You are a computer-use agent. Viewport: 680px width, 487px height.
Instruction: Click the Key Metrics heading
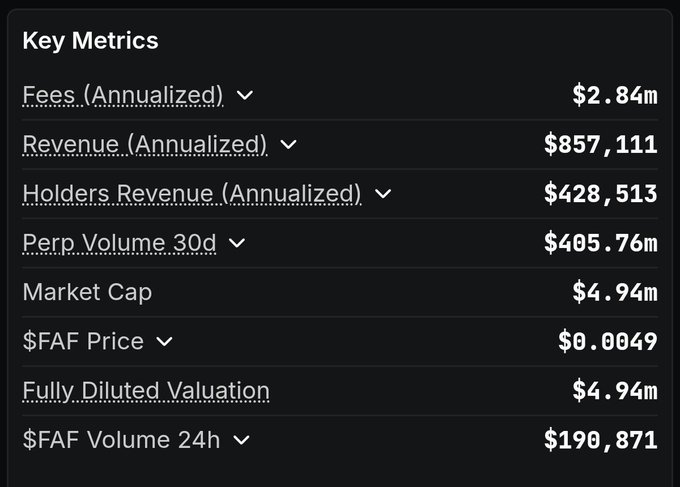pyautogui.click(x=90, y=41)
